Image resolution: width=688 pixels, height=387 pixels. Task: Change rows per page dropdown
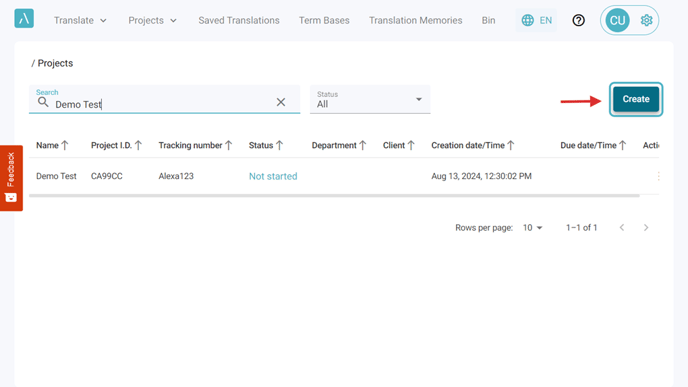pyautogui.click(x=533, y=227)
